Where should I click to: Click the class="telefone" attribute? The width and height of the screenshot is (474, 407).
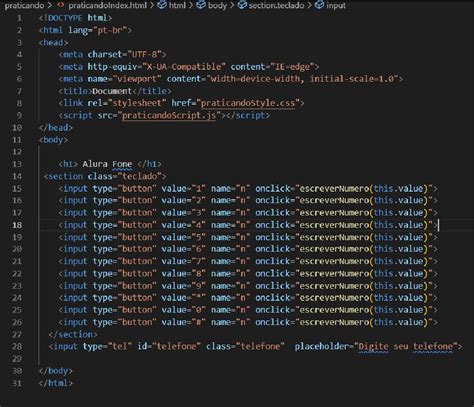click(245, 347)
